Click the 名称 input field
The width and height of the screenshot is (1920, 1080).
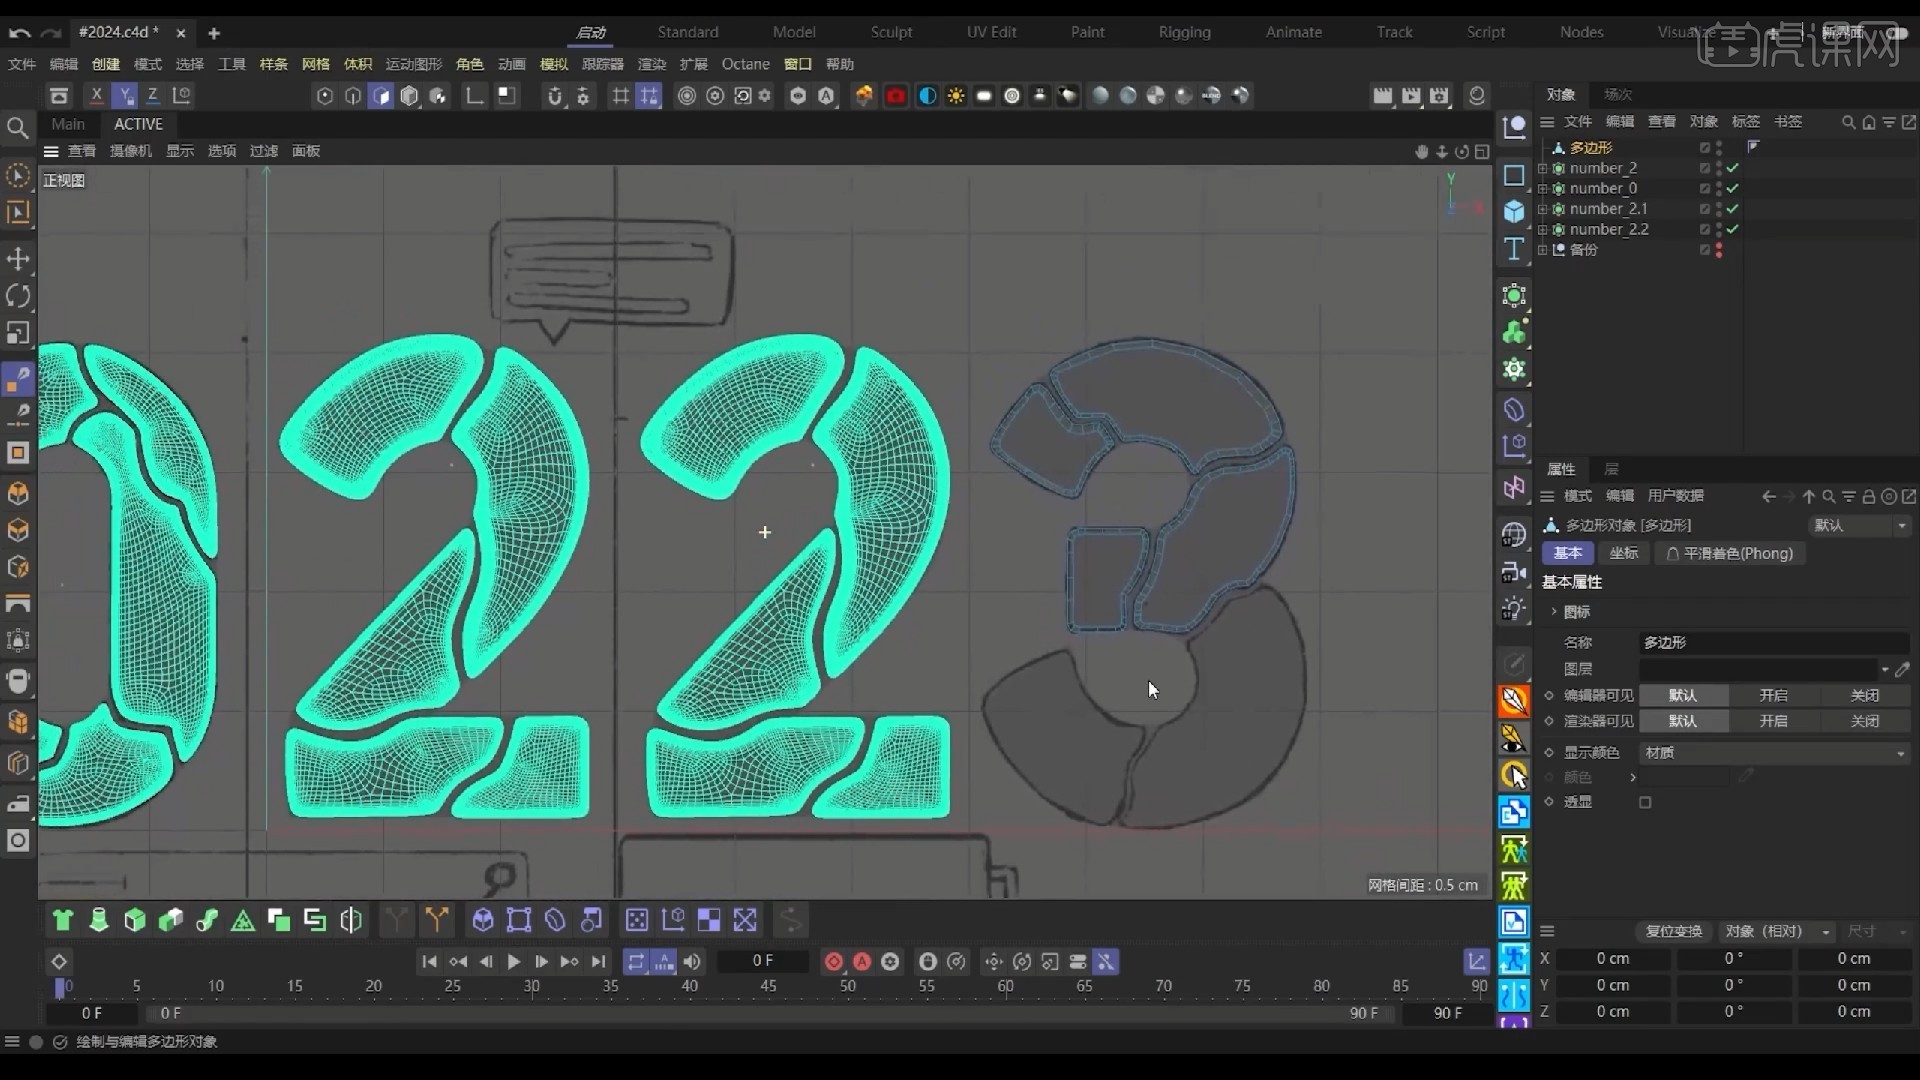(x=1774, y=643)
